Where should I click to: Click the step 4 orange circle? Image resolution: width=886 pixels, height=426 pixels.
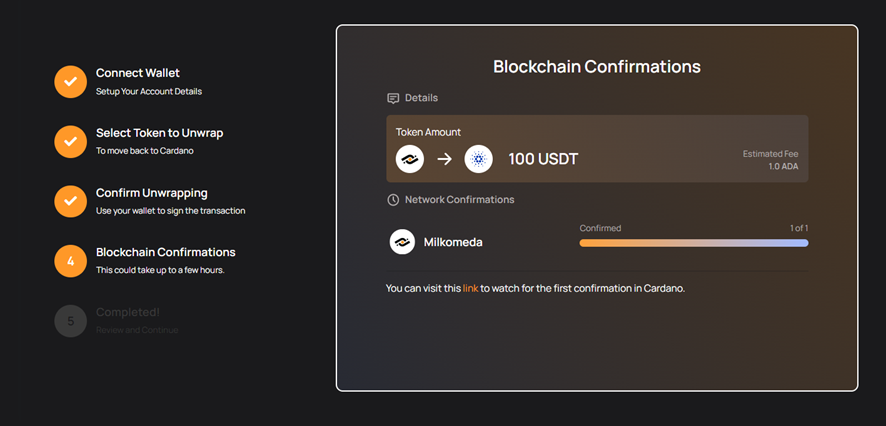click(70, 261)
